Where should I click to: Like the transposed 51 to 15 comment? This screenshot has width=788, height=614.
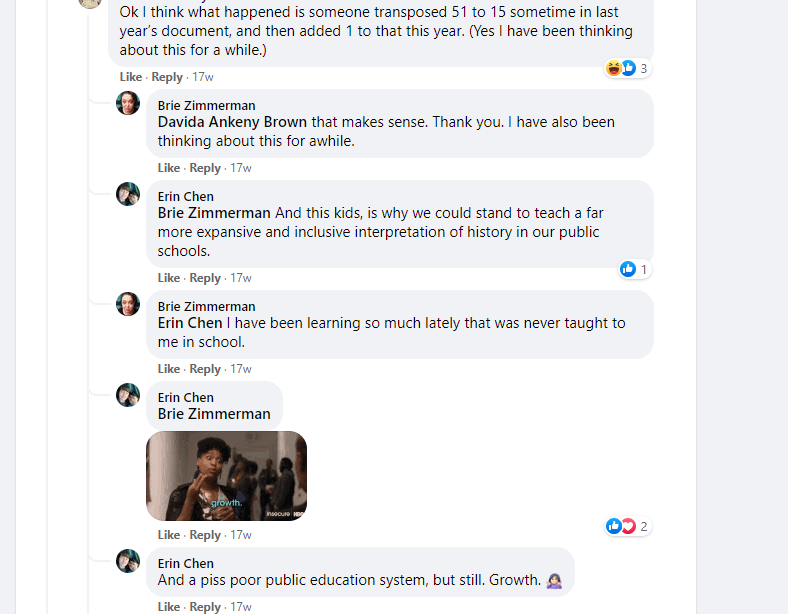(x=131, y=77)
